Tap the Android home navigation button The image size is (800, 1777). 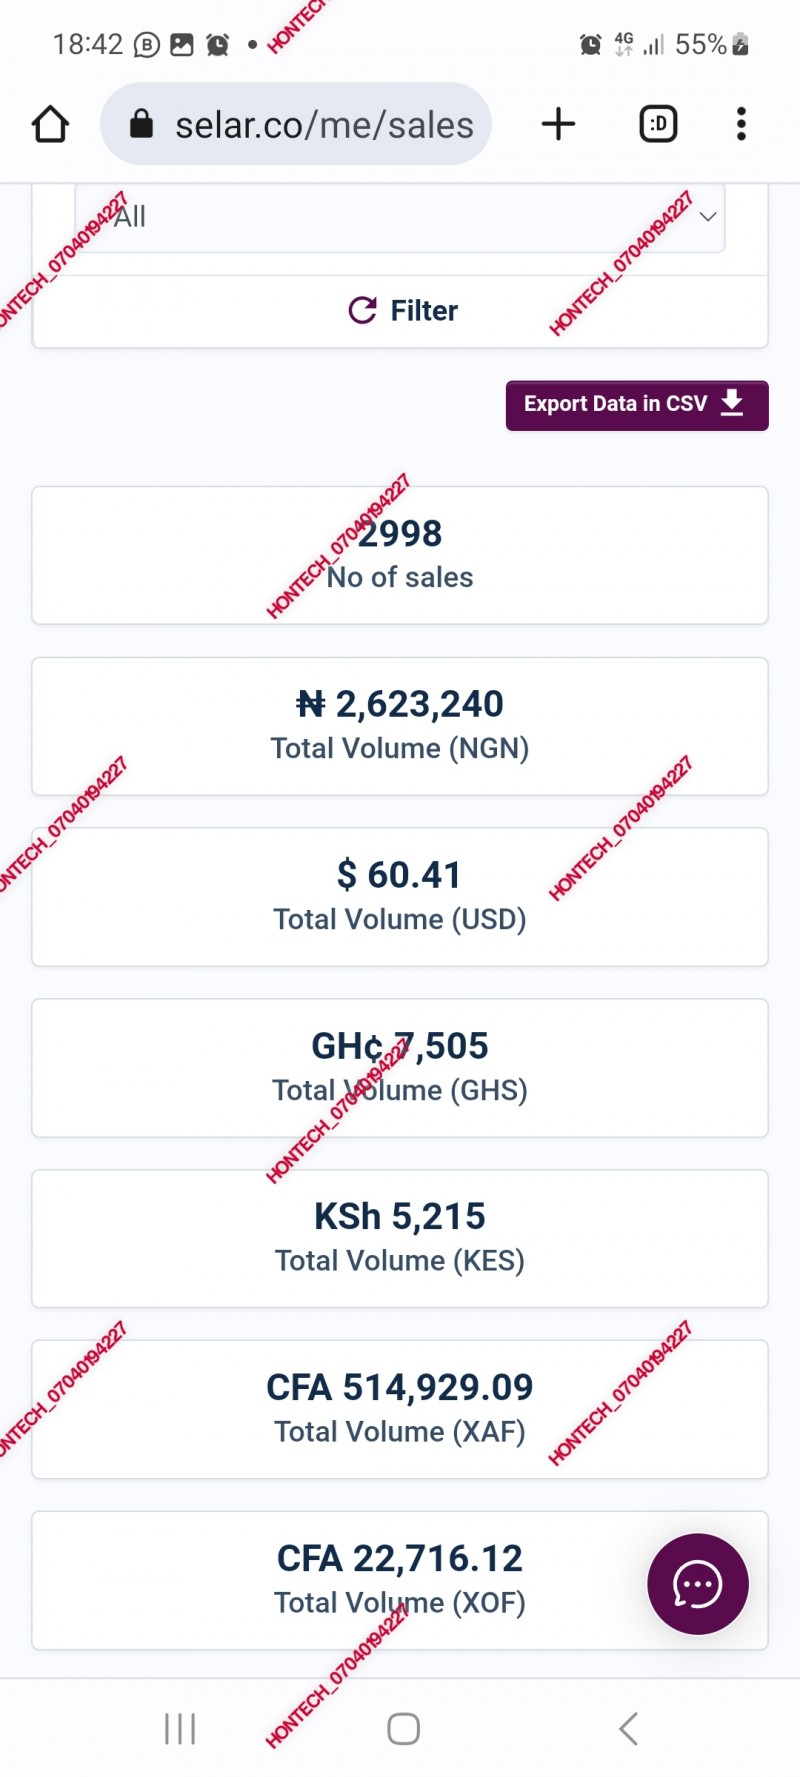click(x=403, y=1729)
